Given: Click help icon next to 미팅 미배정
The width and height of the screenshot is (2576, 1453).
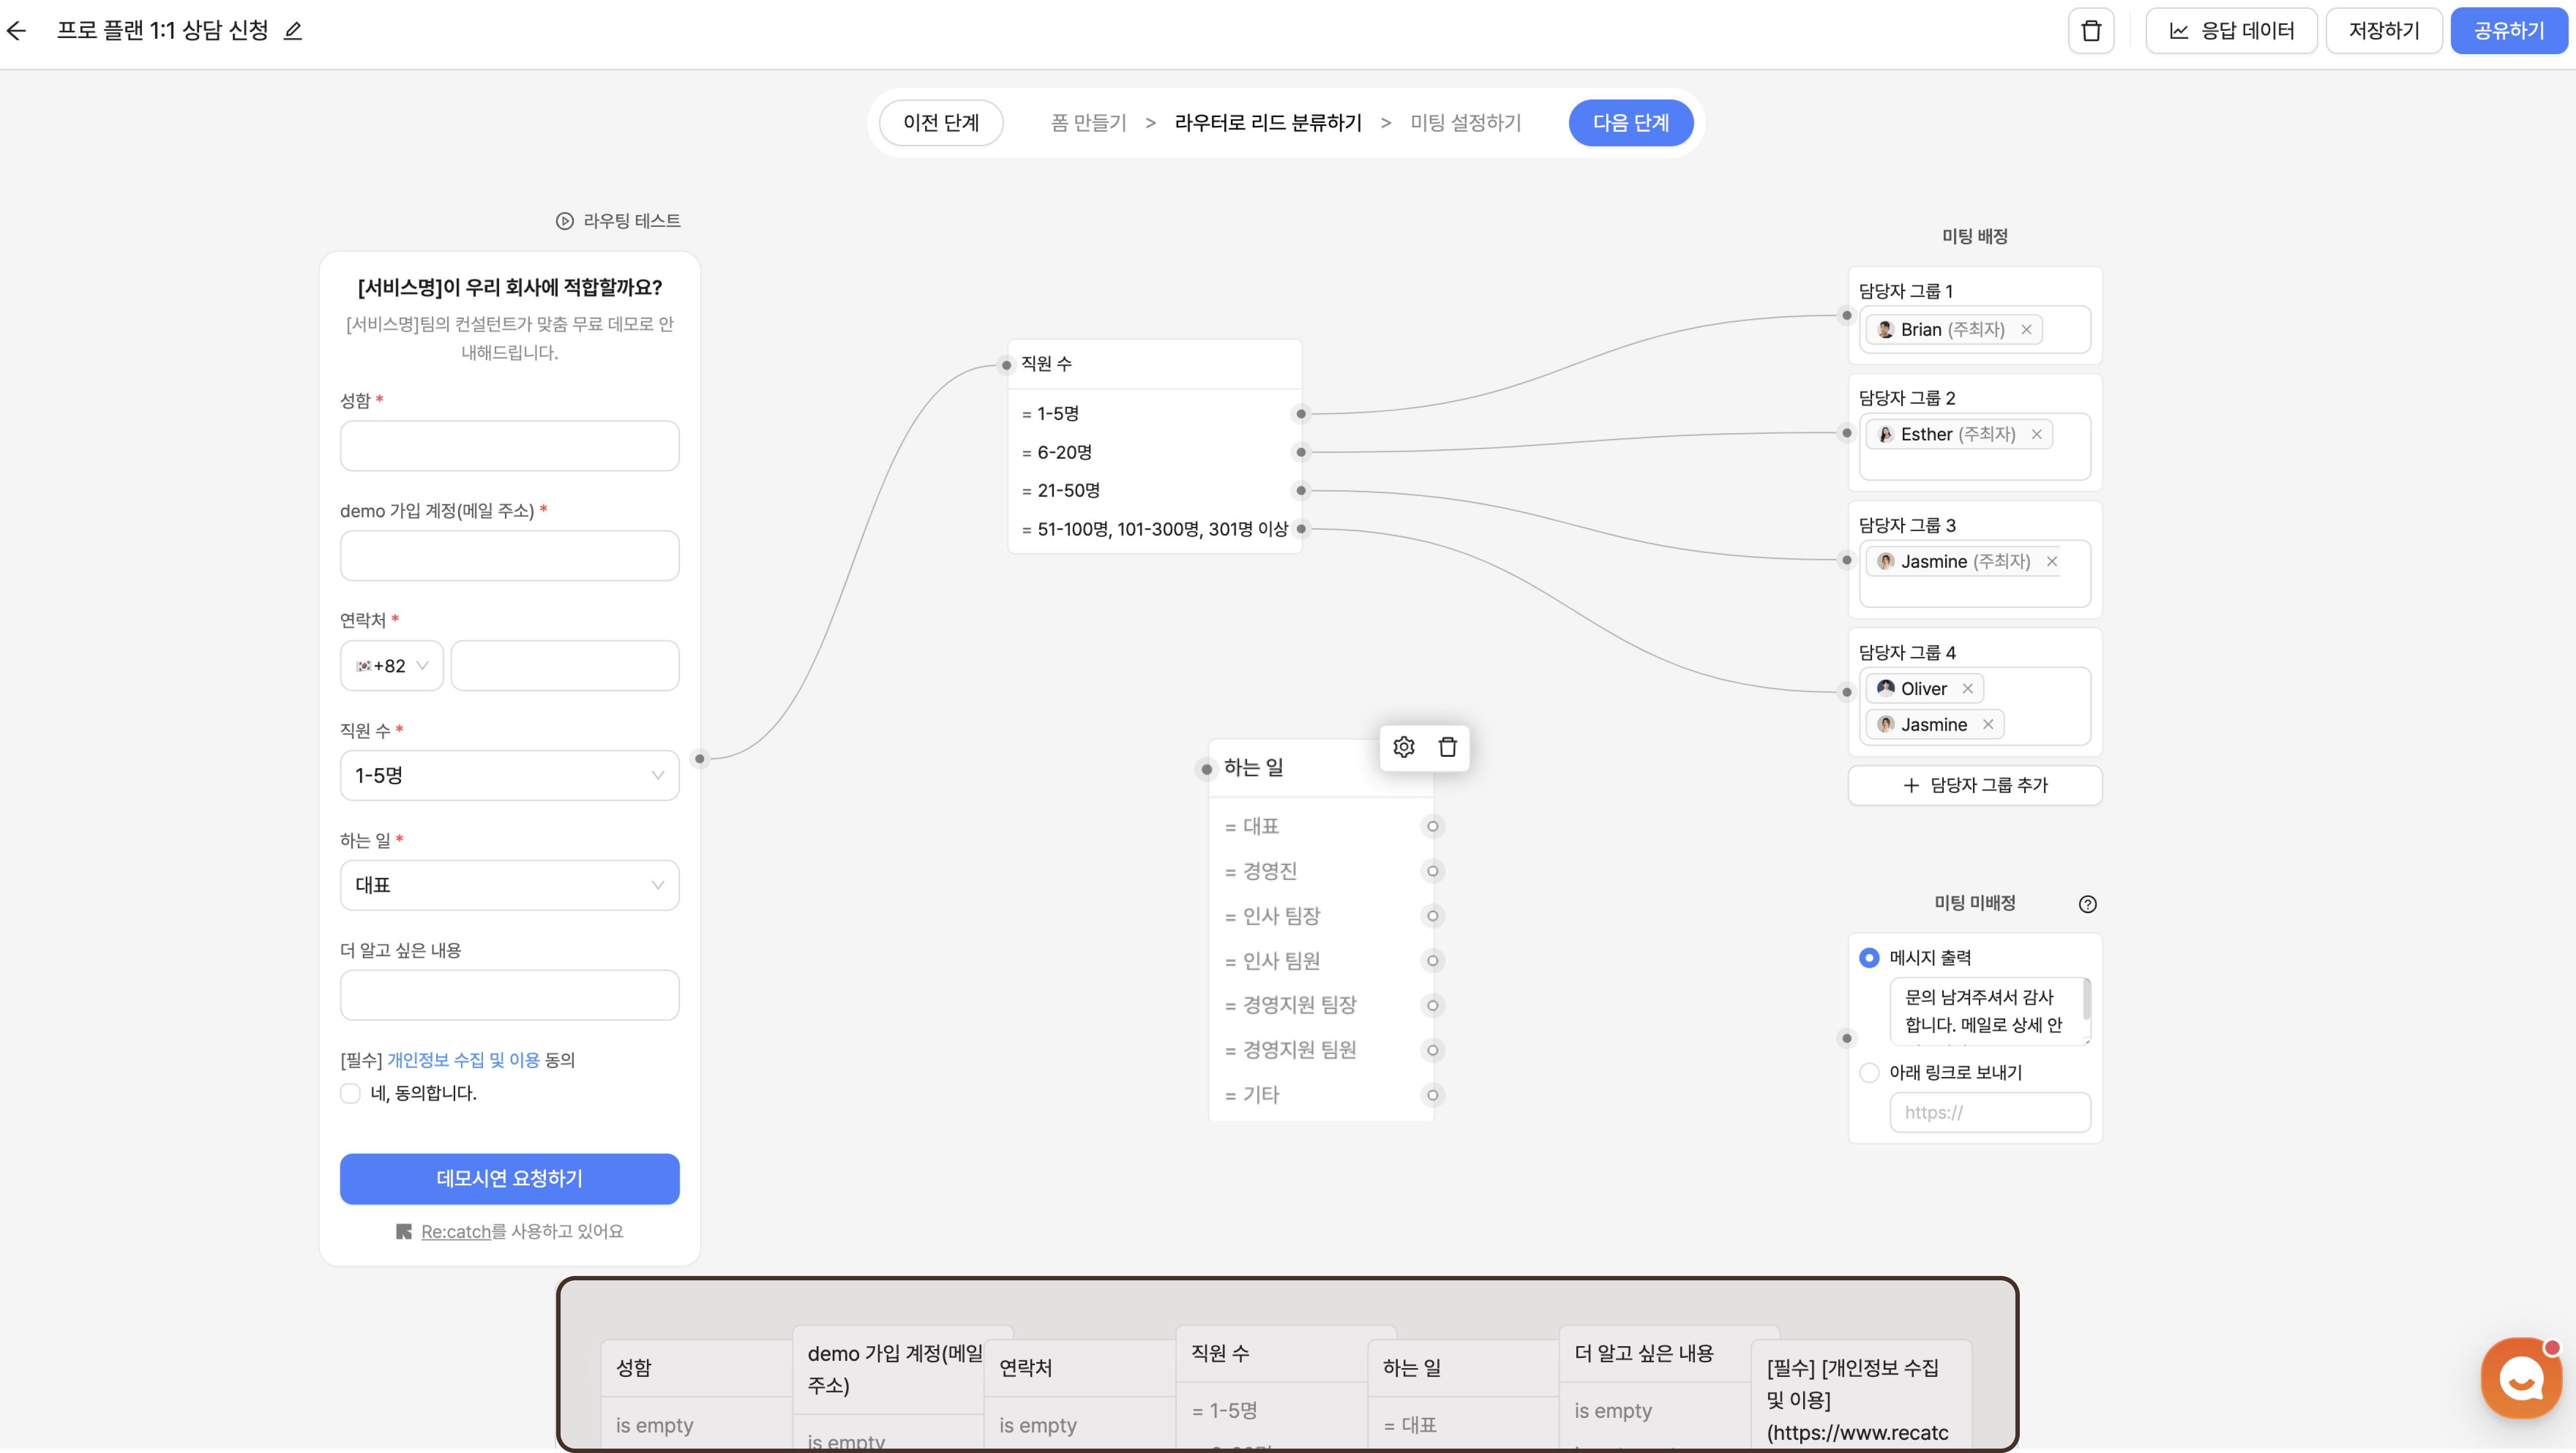Looking at the screenshot, I should click(2087, 904).
